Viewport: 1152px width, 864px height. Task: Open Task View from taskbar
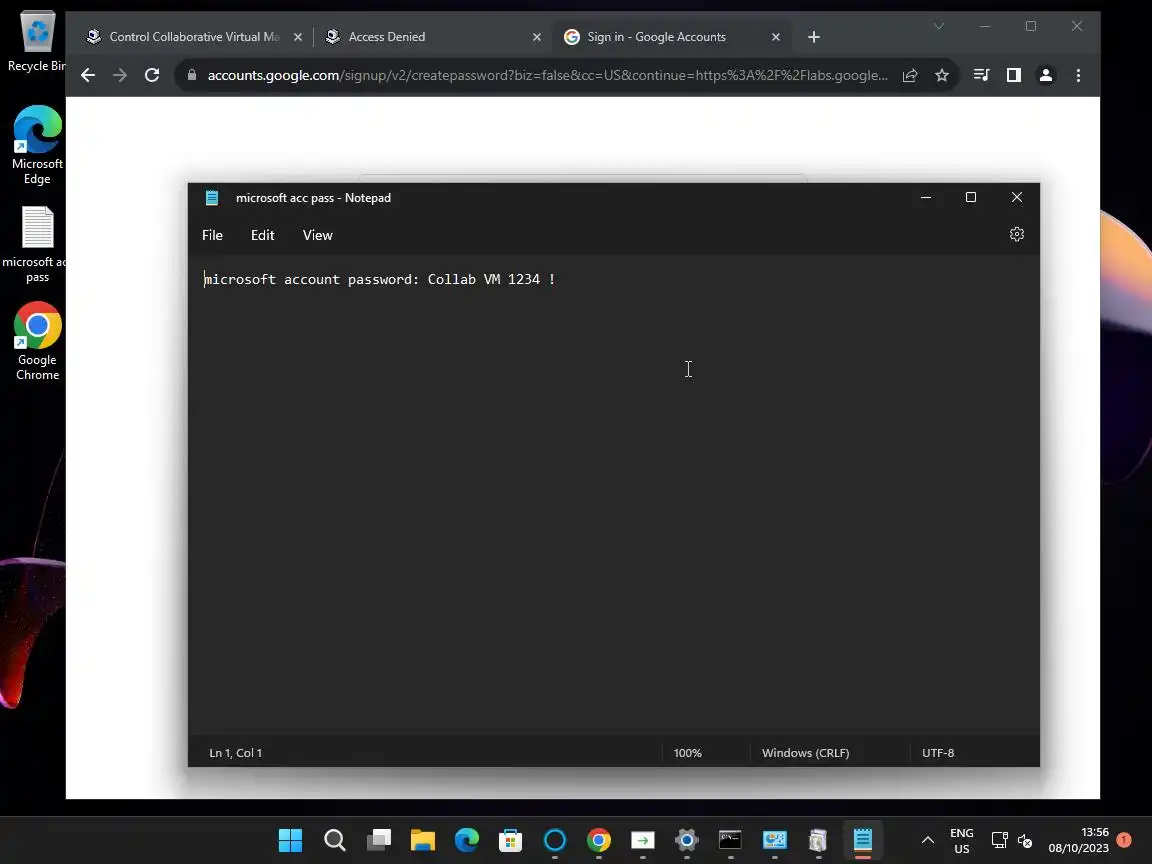[x=378, y=840]
